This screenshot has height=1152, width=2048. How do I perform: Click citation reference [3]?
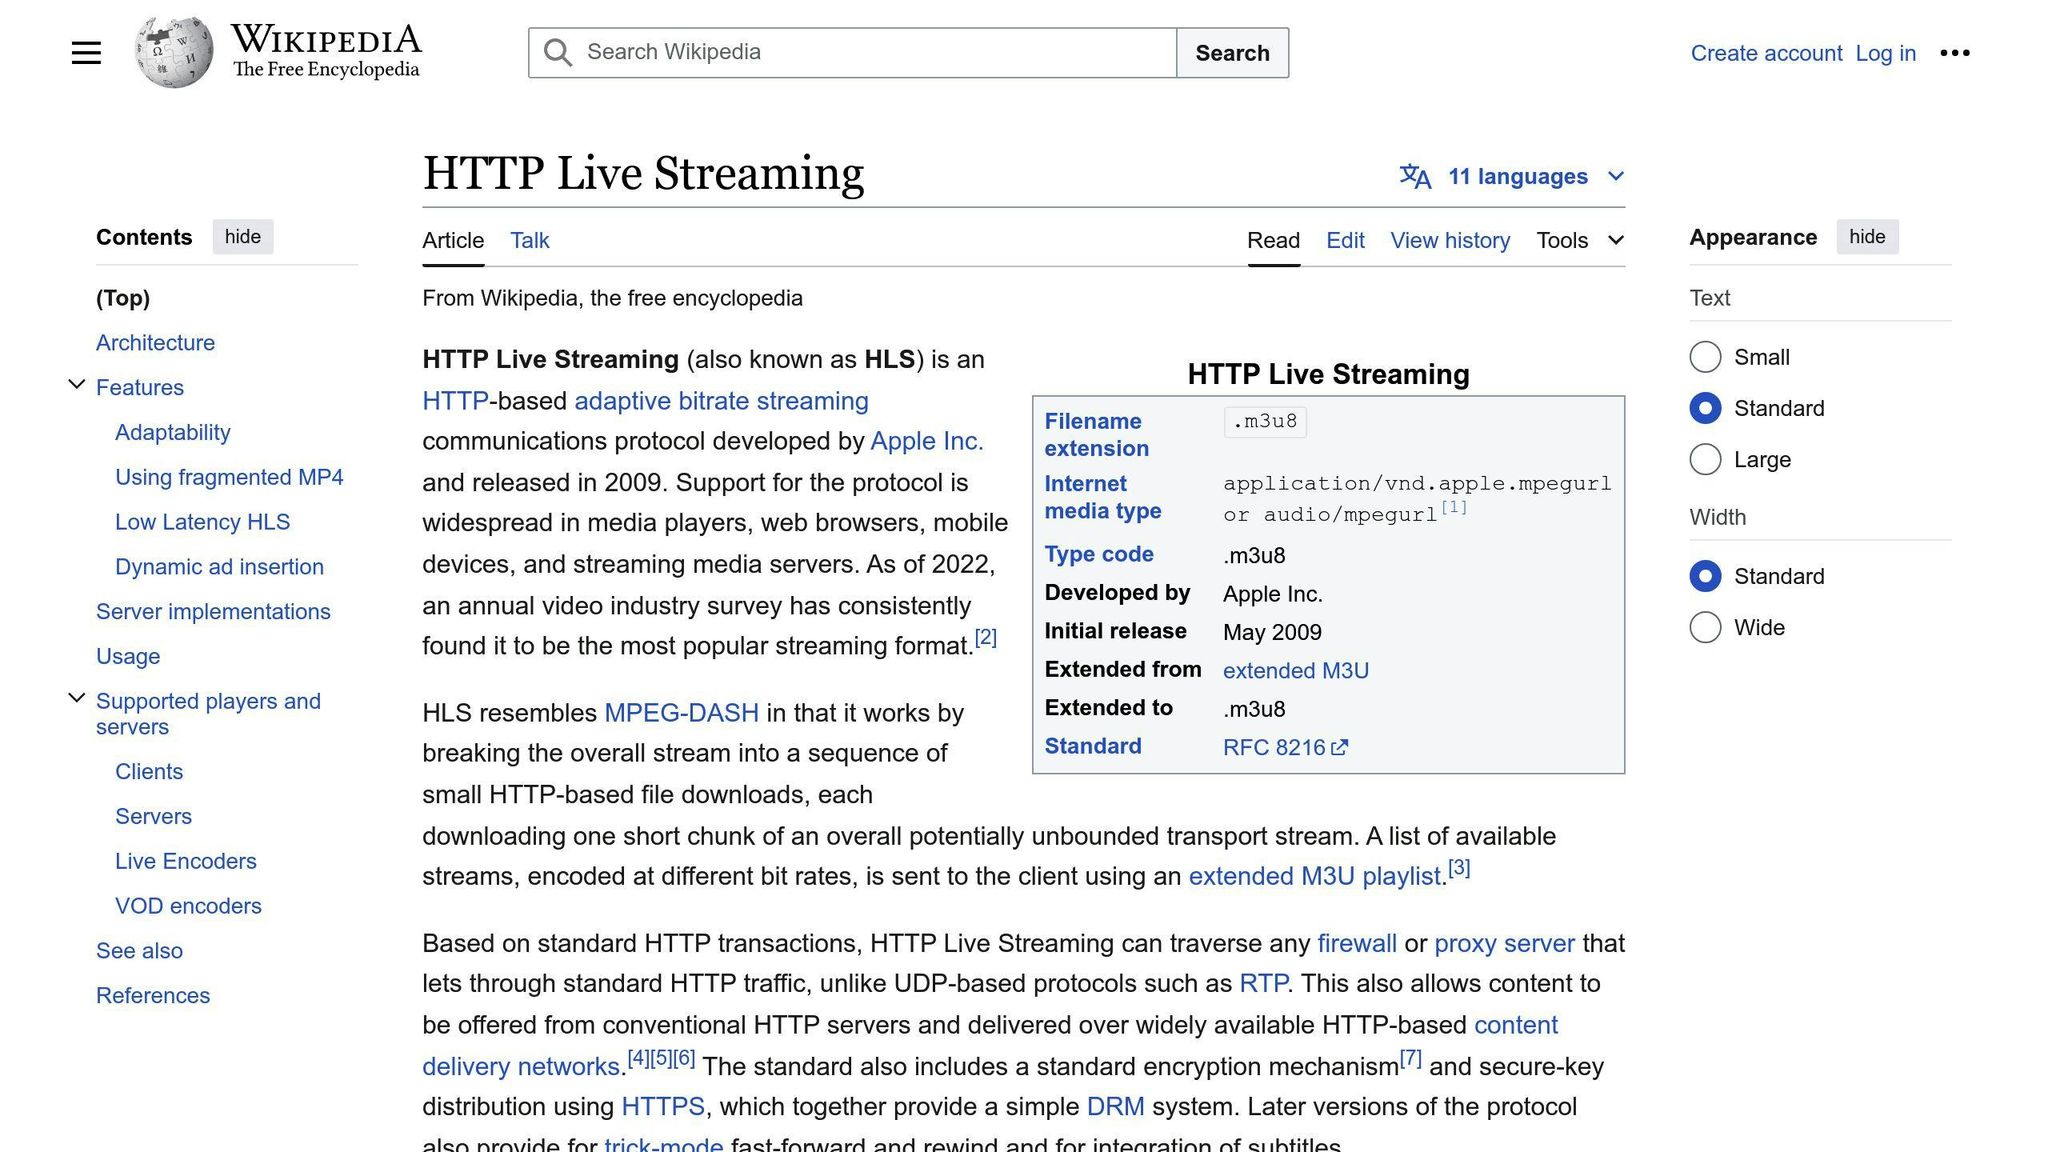(x=1459, y=868)
